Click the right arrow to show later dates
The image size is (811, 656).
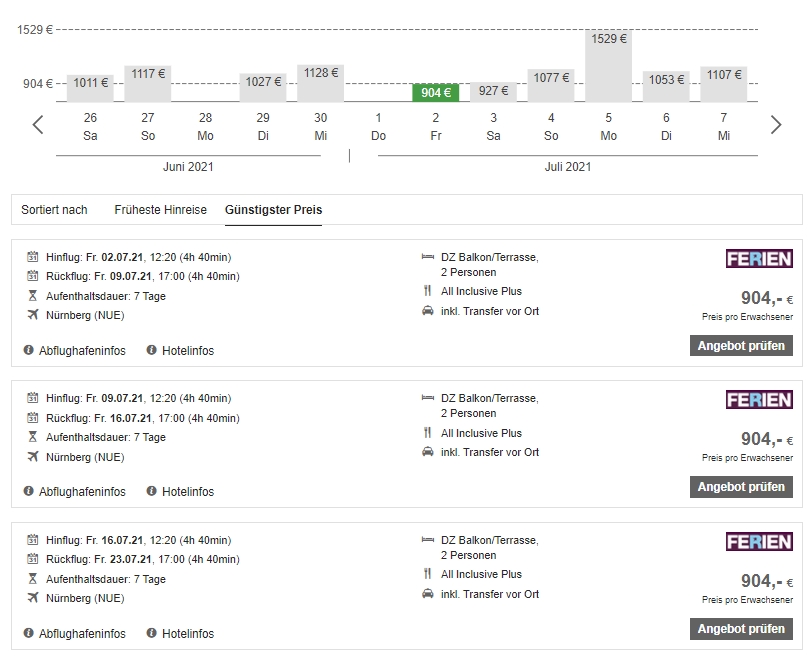click(x=776, y=125)
